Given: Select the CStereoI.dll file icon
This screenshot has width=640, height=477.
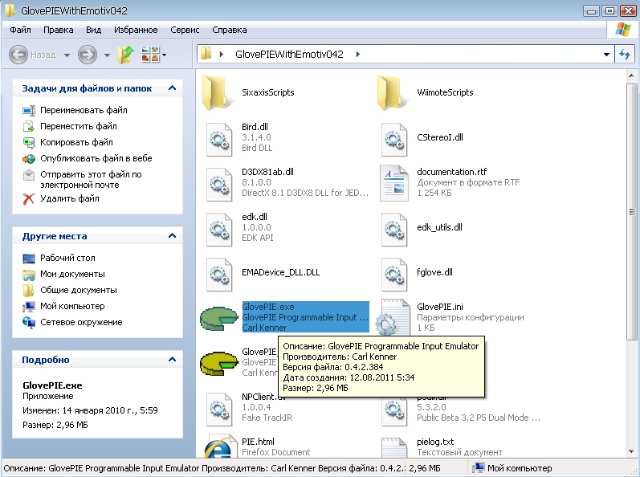Looking at the screenshot, I should (394, 140).
